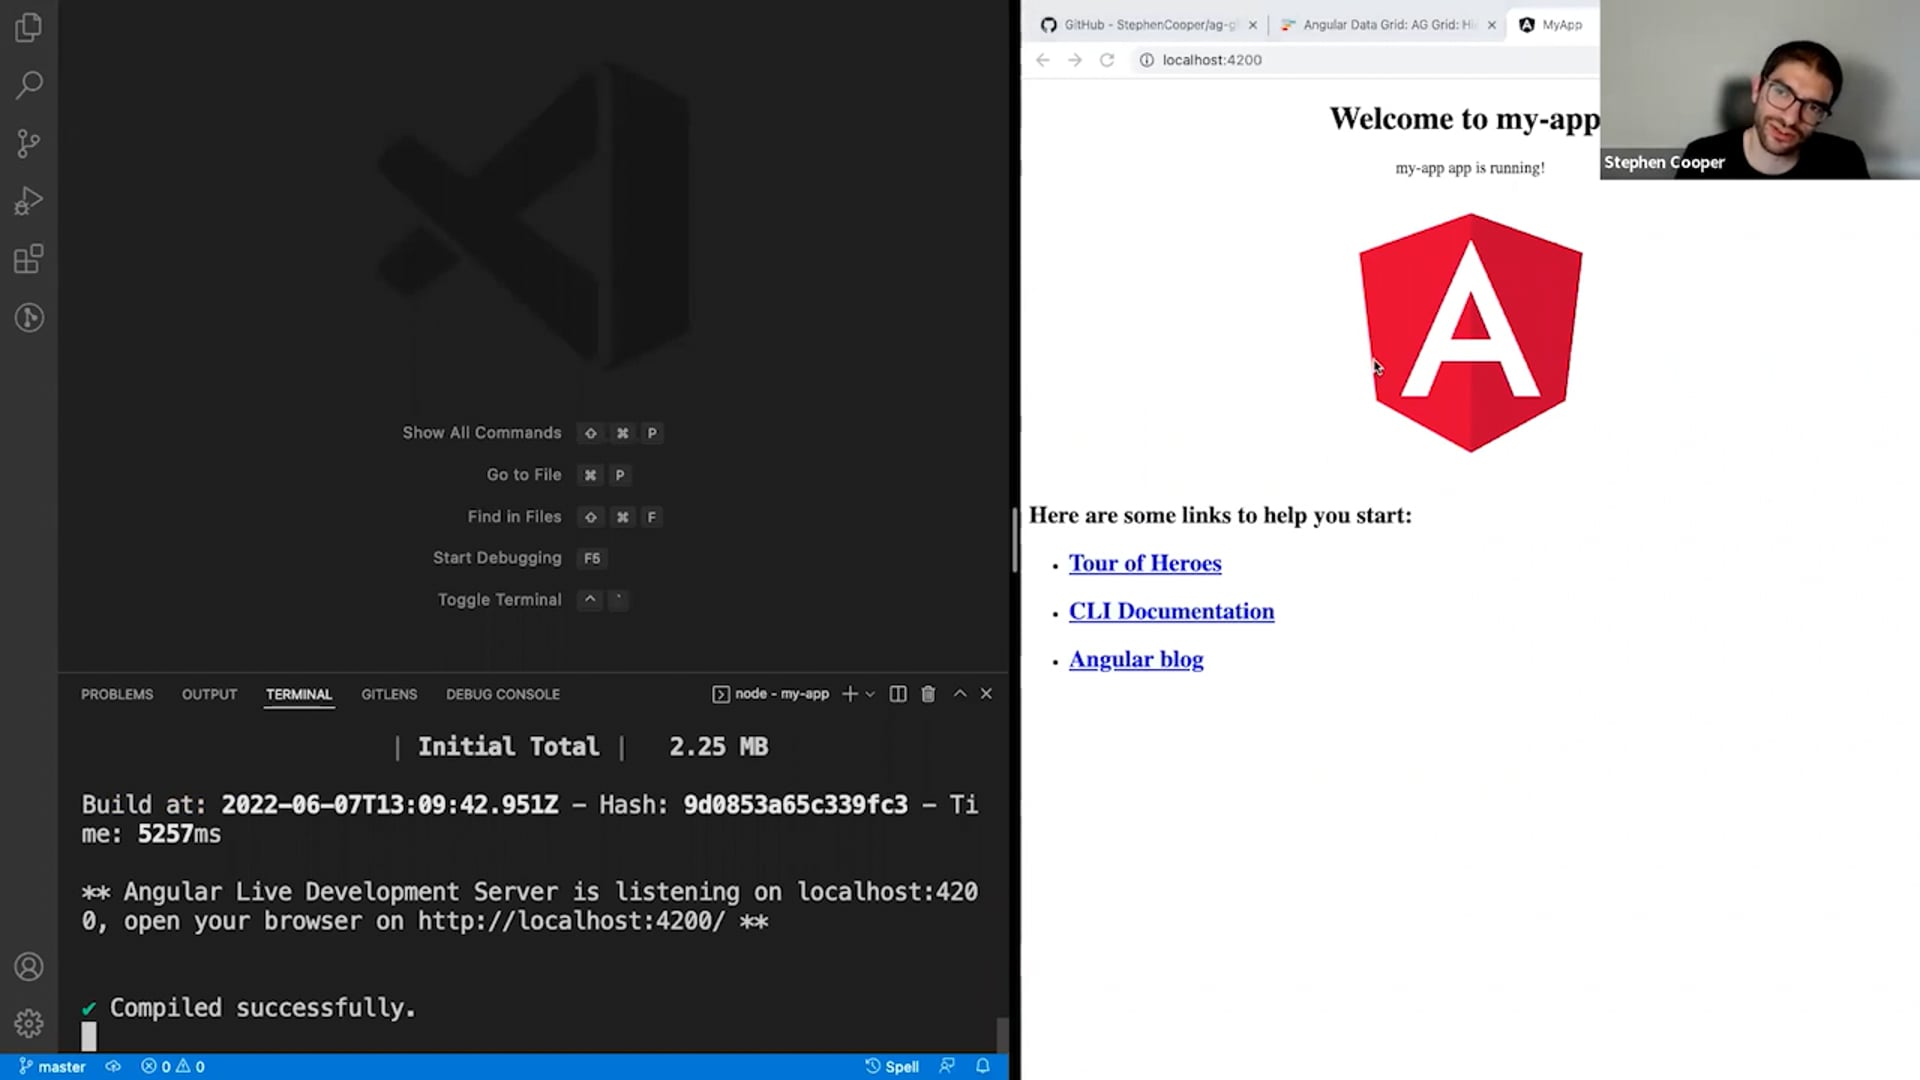Maximize the panel with the chevron-up arrow
1920x1080 pixels.
coord(960,694)
